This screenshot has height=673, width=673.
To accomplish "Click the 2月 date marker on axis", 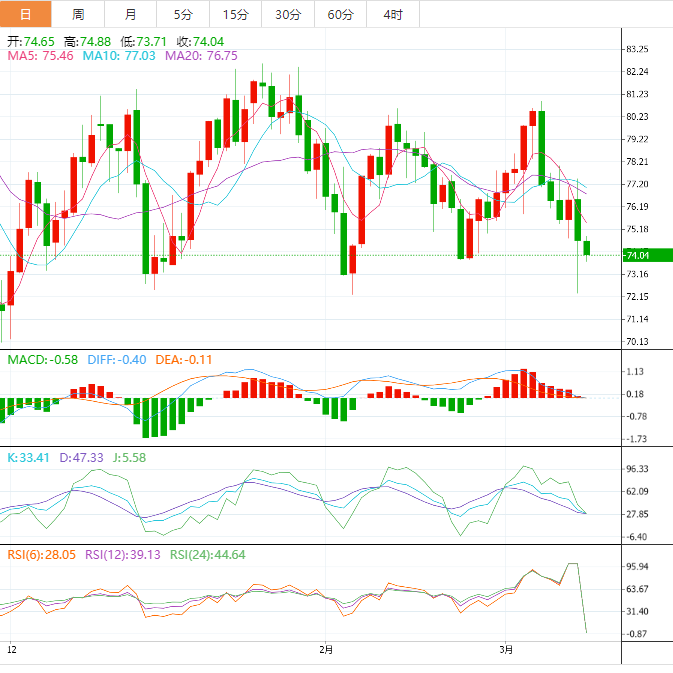I will coord(324,649).
